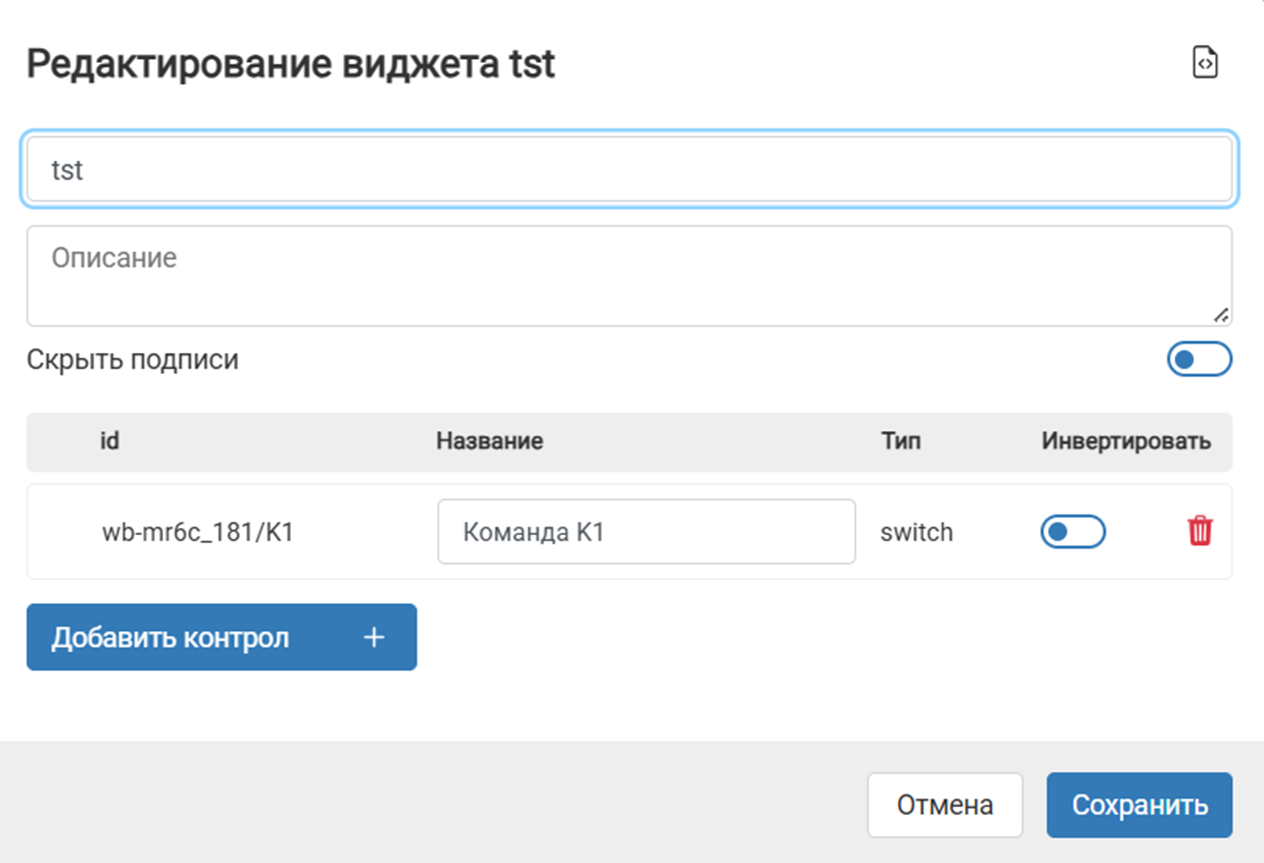Click the plus icon on Добавить контрол

pyautogui.click(x=374, y=637)
